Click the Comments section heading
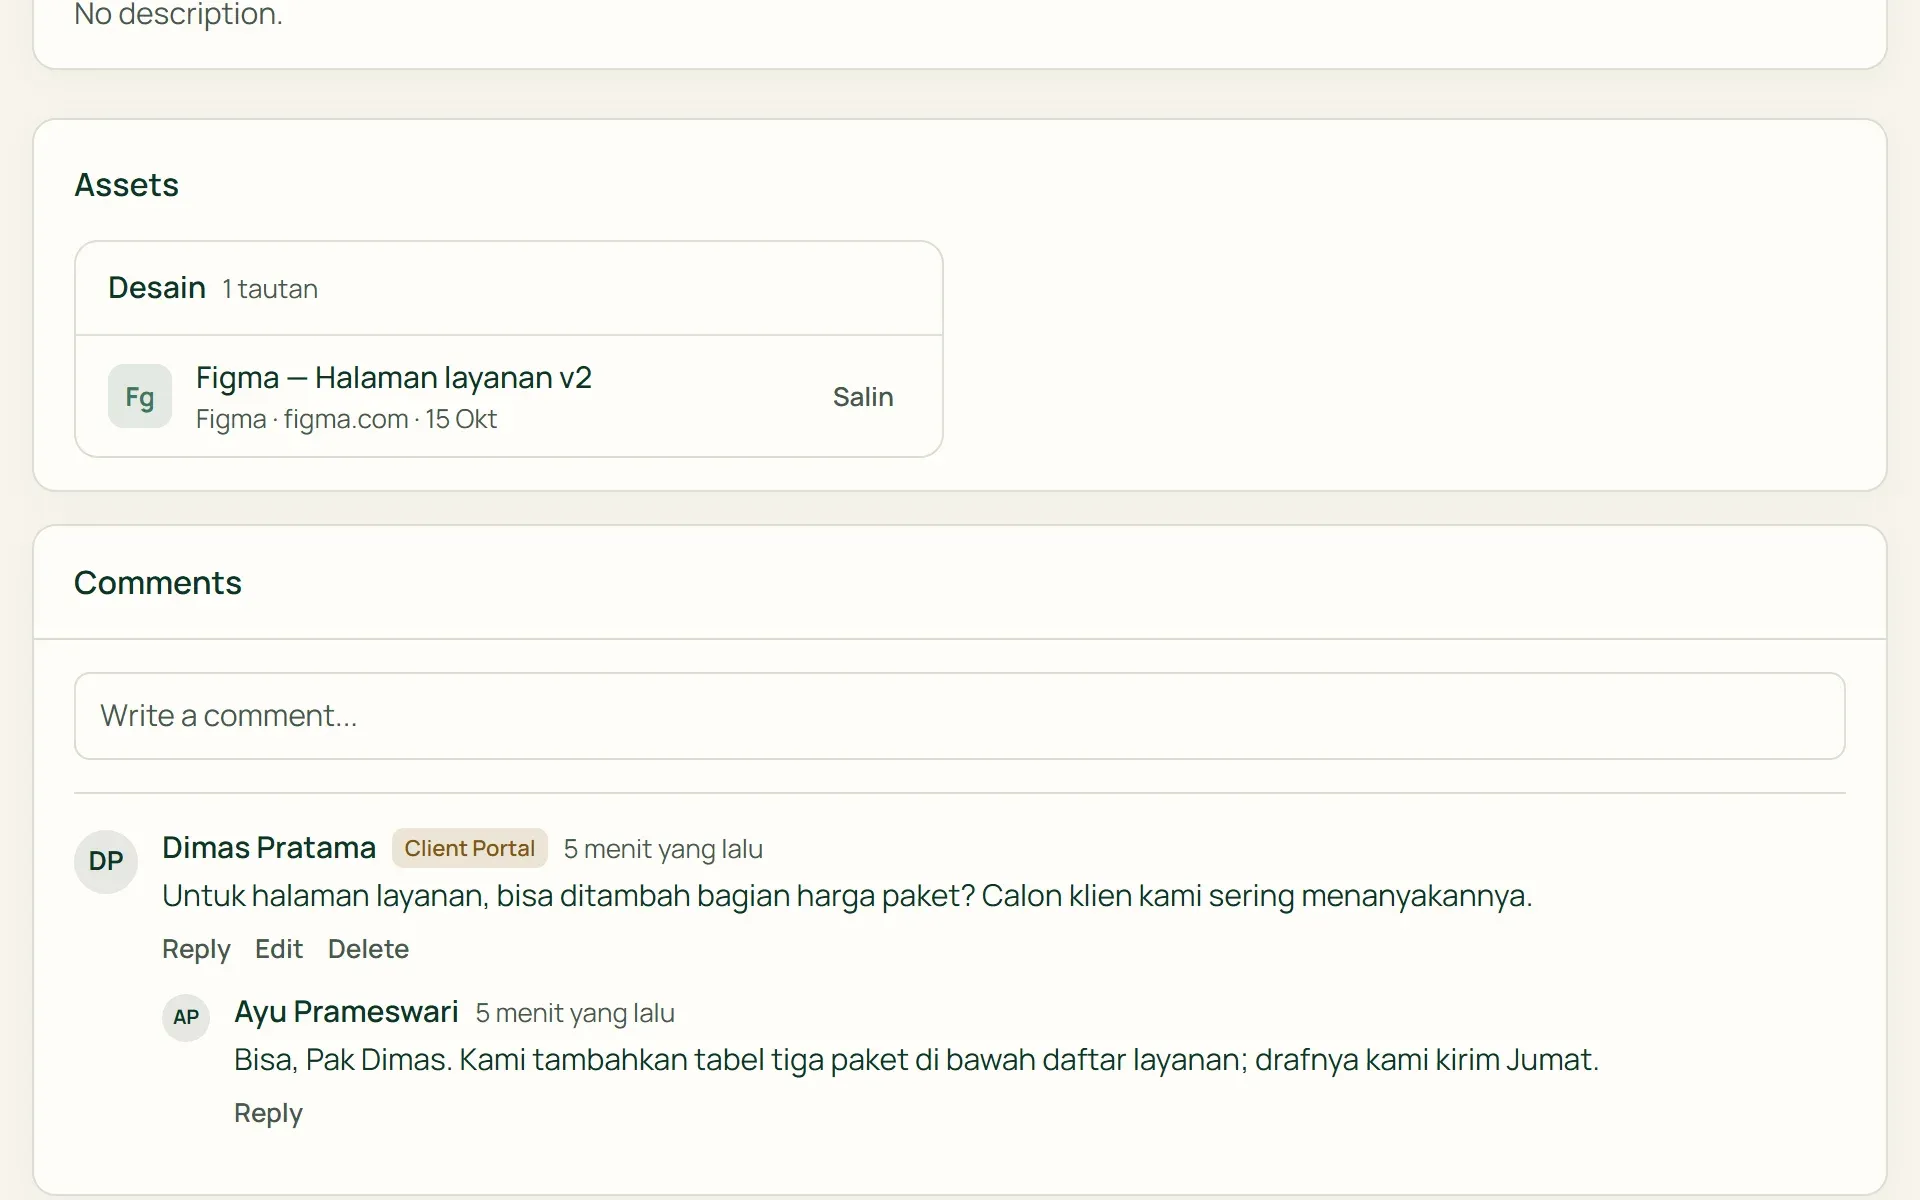Image resolution: width=1920 pixels, height=1200 pixels. 158,583
